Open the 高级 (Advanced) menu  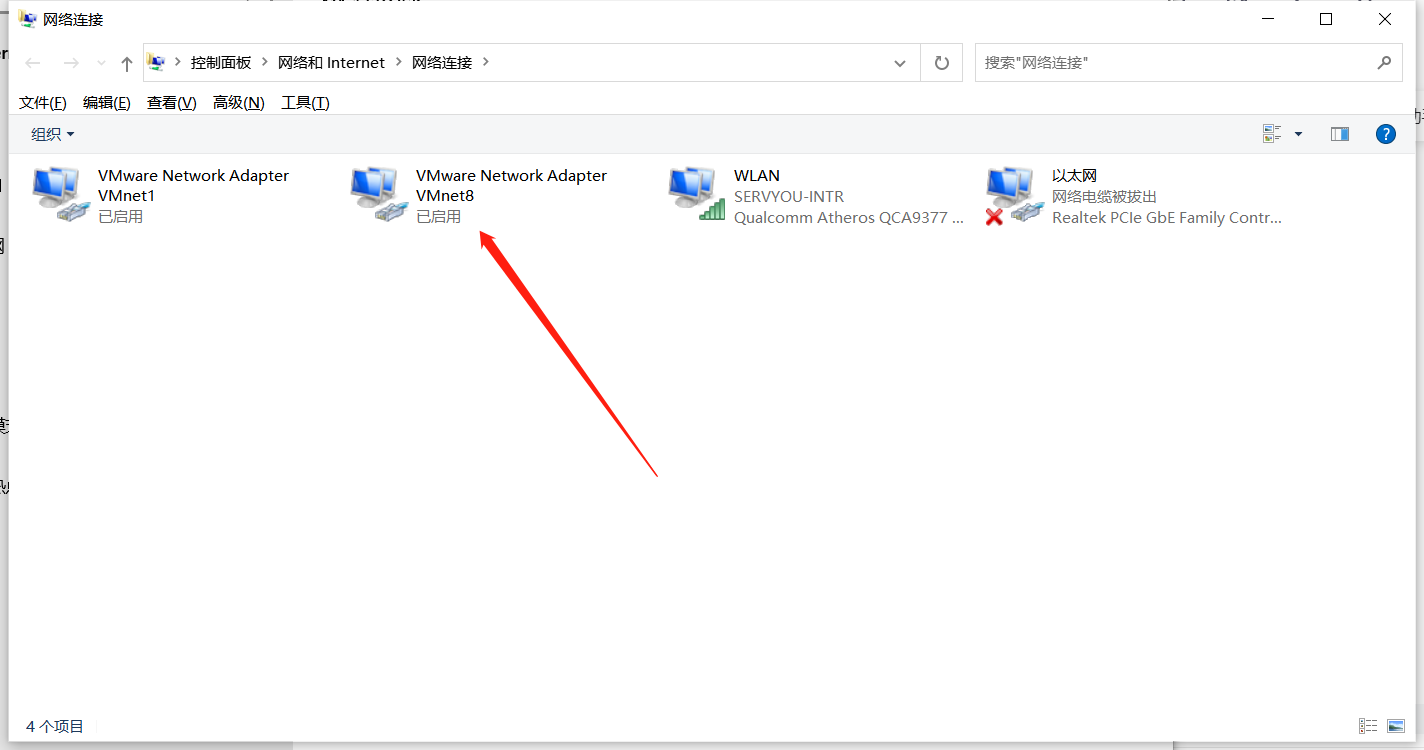coord(238,102)
